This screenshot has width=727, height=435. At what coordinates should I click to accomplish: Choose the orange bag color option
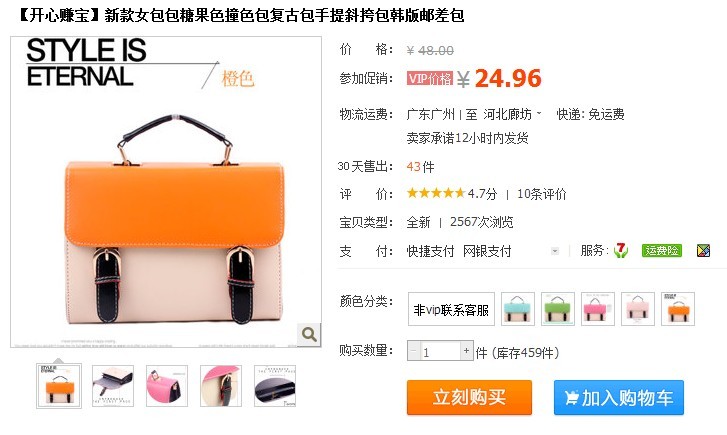pos(678,309)
